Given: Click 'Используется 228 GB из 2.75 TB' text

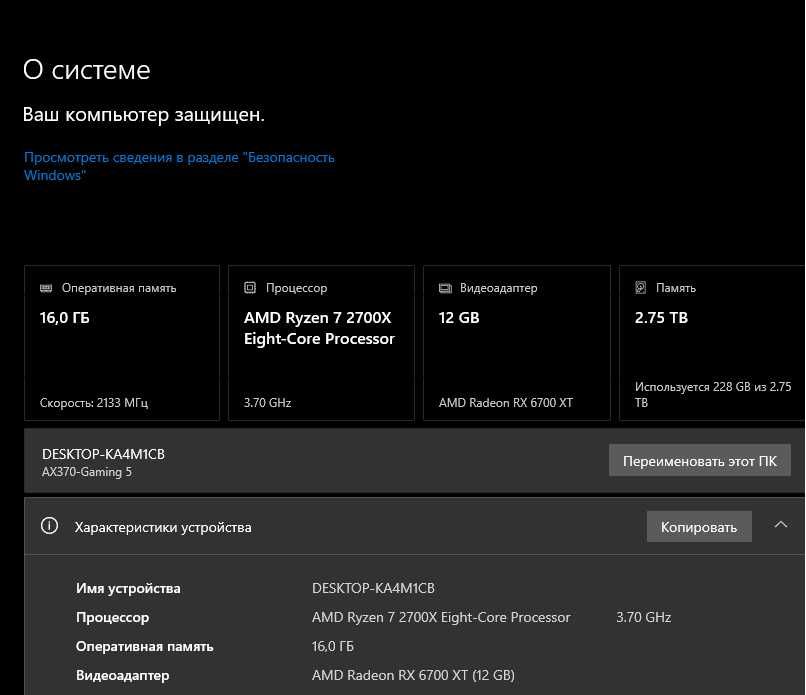Looking at the screenshot, I should click(x=713, y=394).
